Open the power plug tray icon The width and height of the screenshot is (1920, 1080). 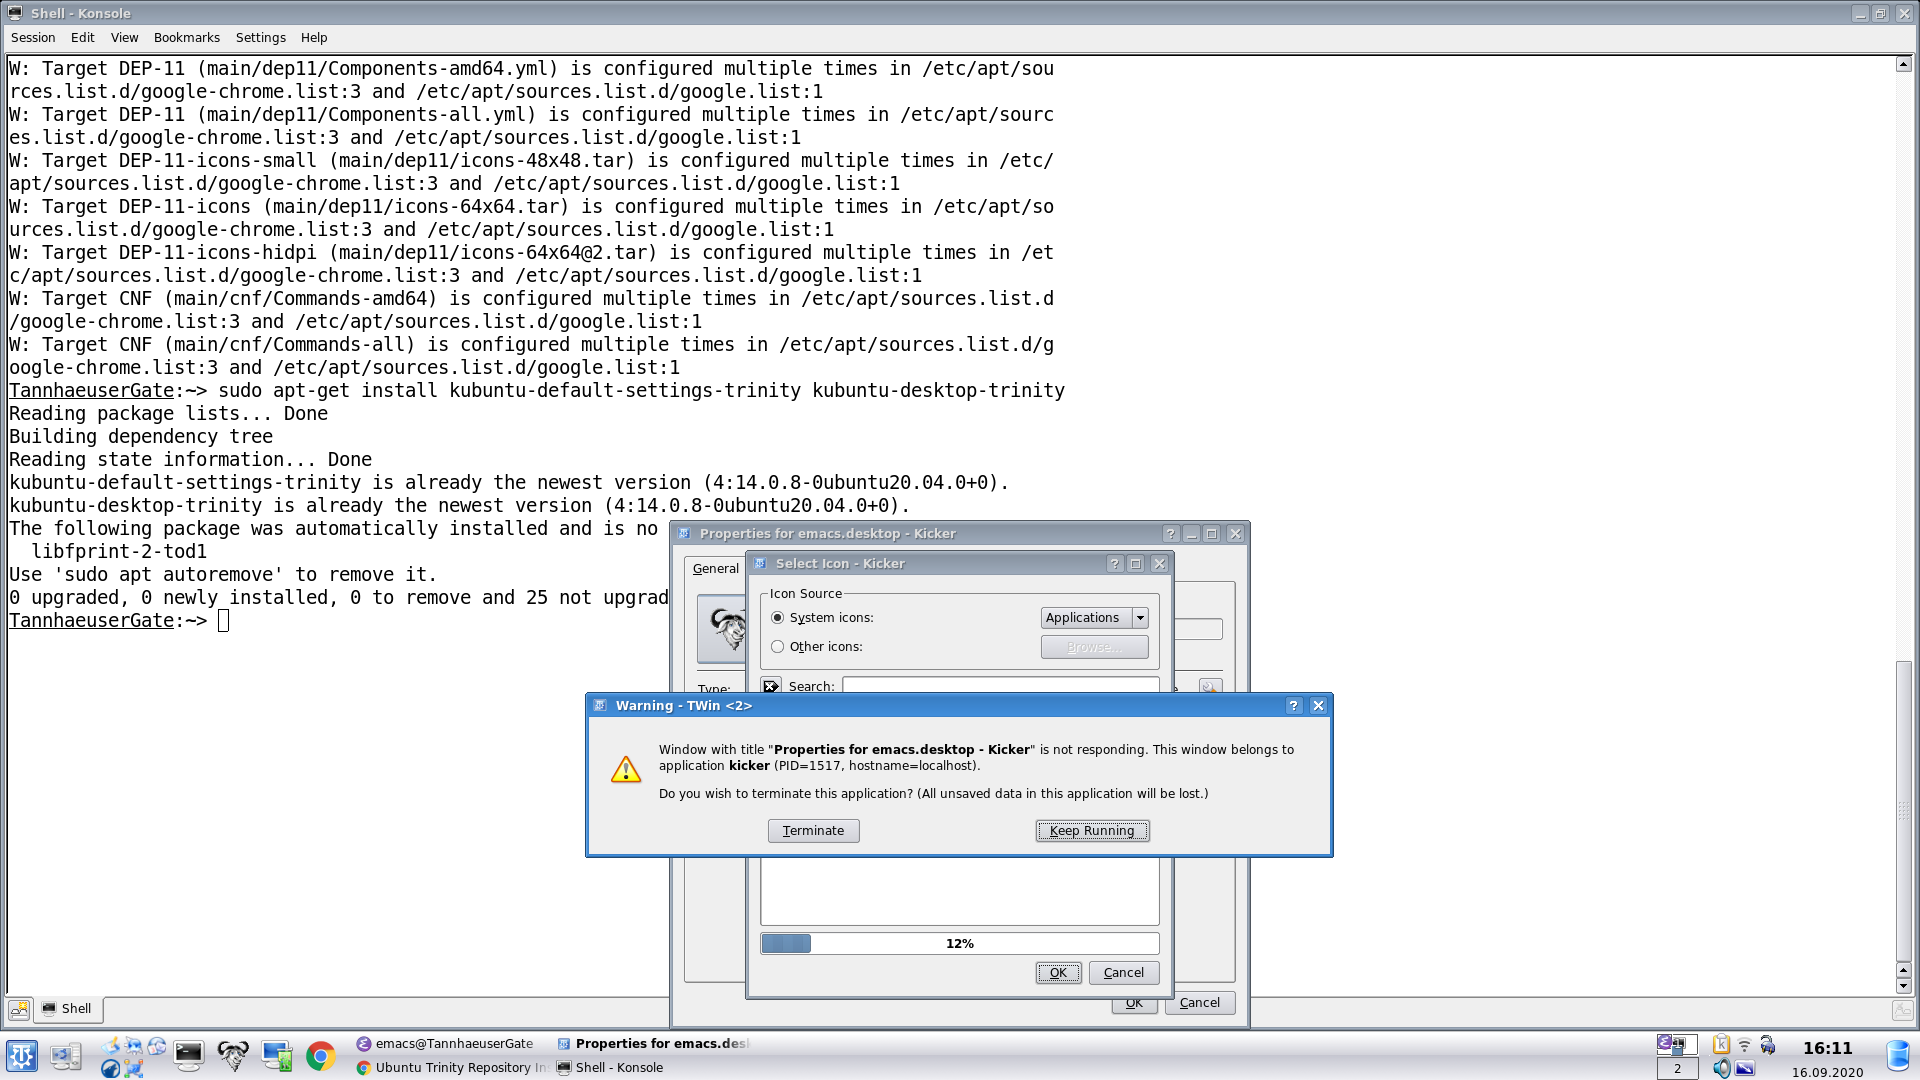coord(1768,1044)
